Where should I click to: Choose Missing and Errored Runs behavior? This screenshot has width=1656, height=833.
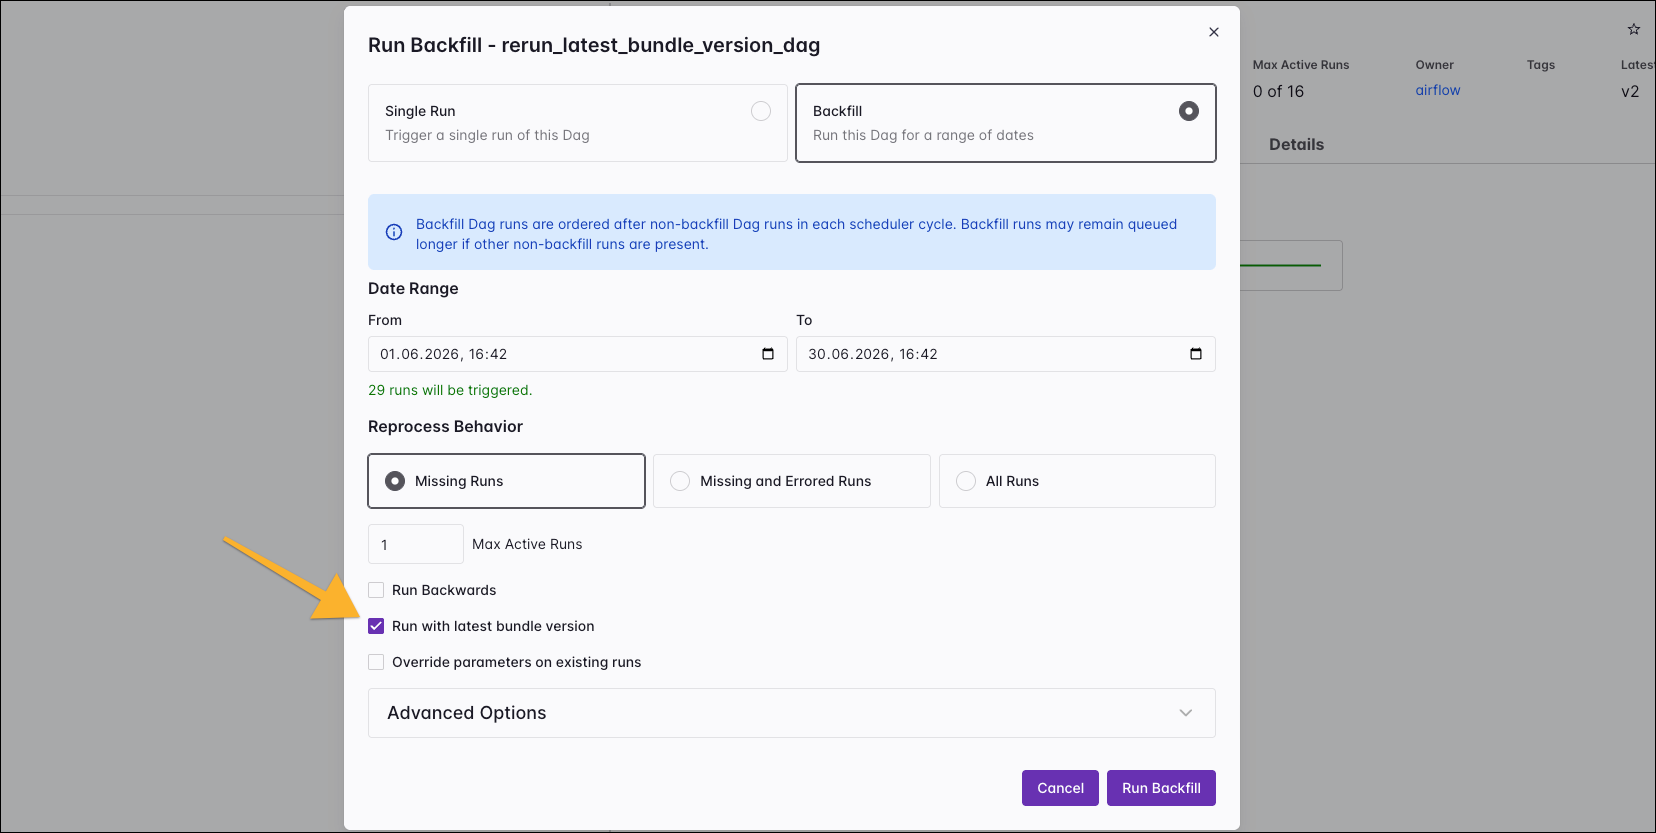[x=792, y=481]
